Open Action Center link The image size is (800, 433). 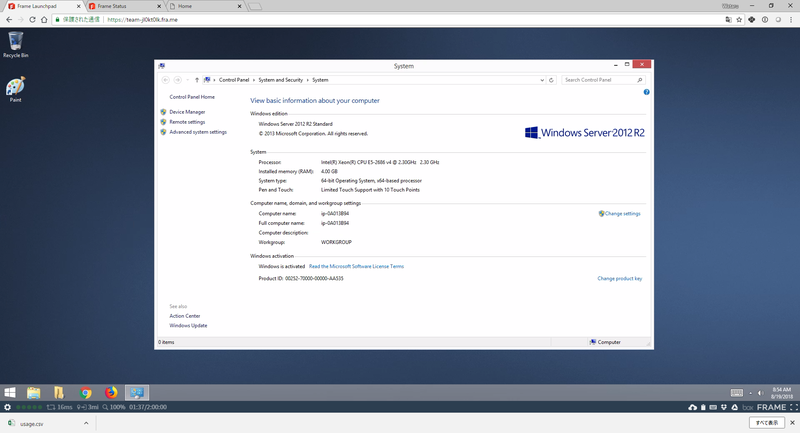click(x=185, y=316)
